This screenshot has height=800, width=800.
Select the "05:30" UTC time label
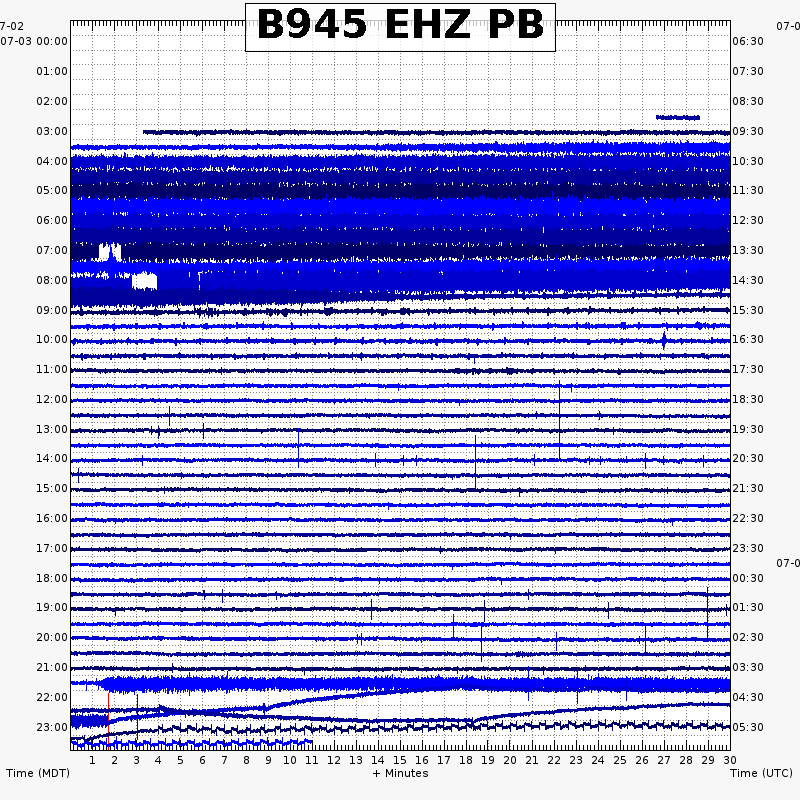coord(748,728)
